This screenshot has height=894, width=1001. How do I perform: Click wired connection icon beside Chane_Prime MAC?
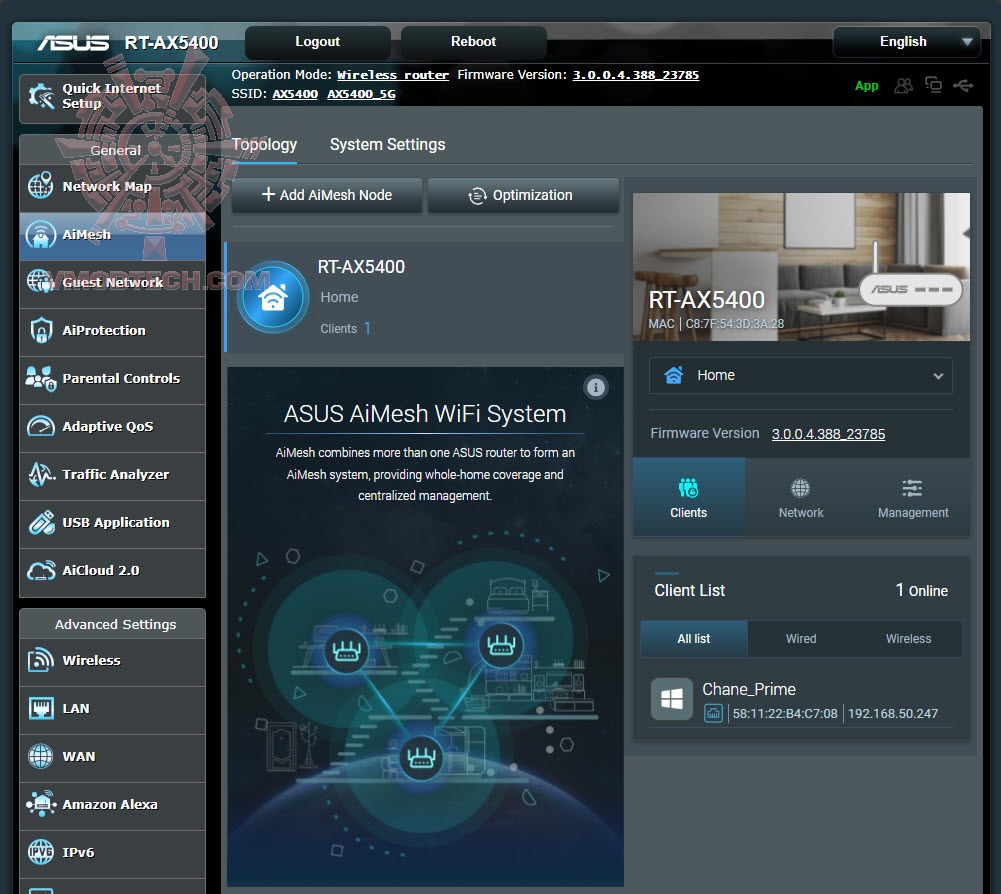click(x=713, y=713)
